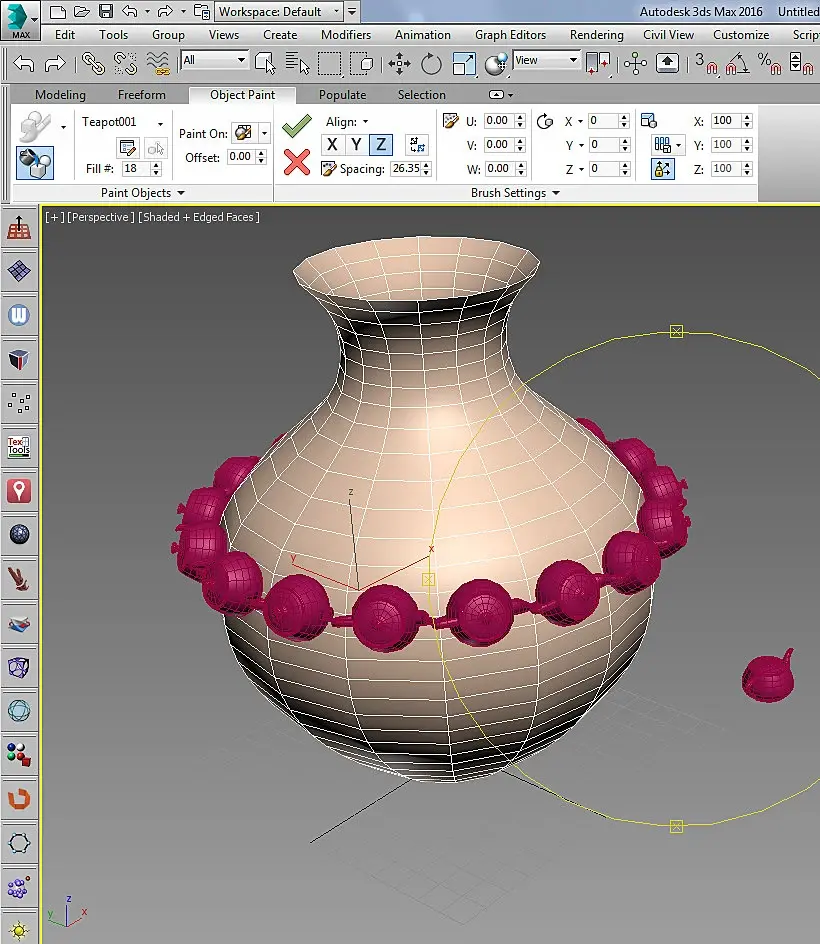Click the Select and Link chain icon
The image size is (820, 944).
[94, 63]
